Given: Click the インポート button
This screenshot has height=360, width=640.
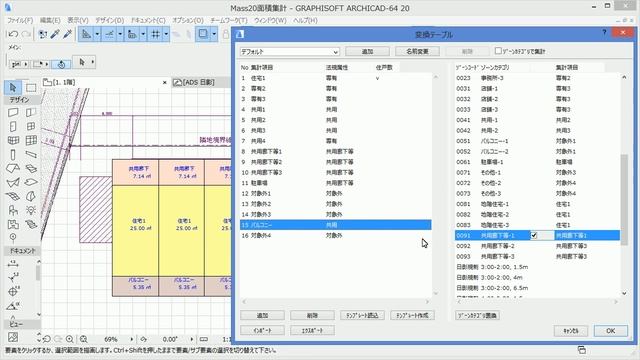Looking at the screenshot, I should pos(262,330).
